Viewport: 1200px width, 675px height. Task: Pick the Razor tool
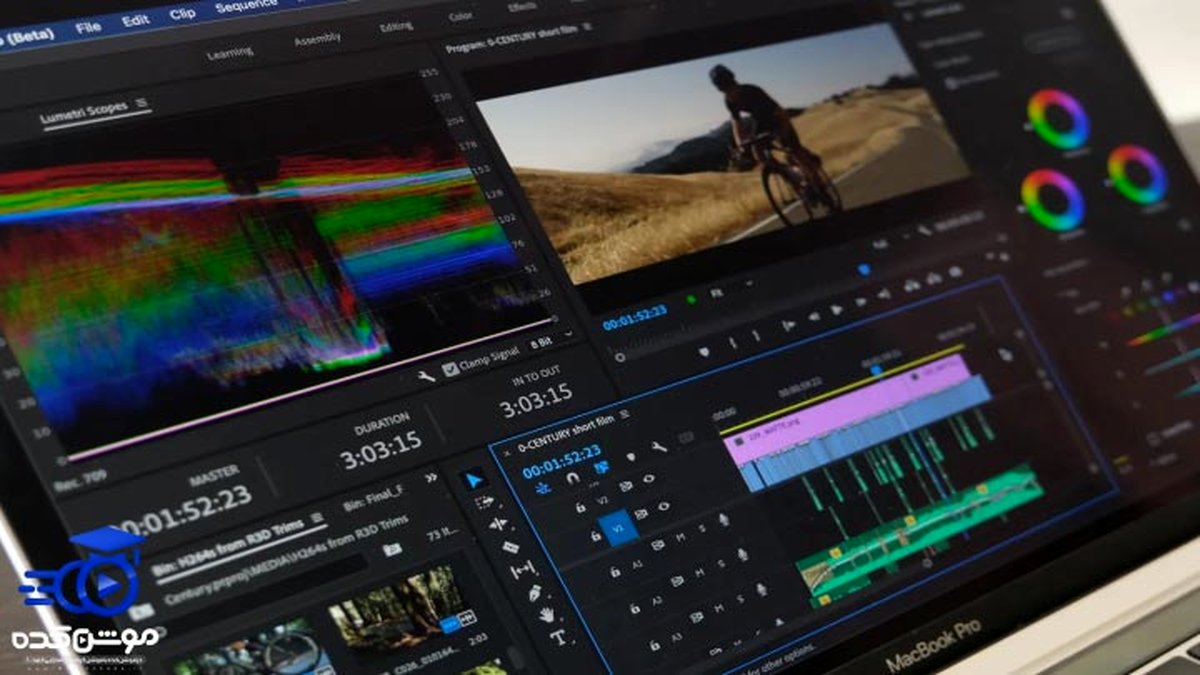[509, 548]
